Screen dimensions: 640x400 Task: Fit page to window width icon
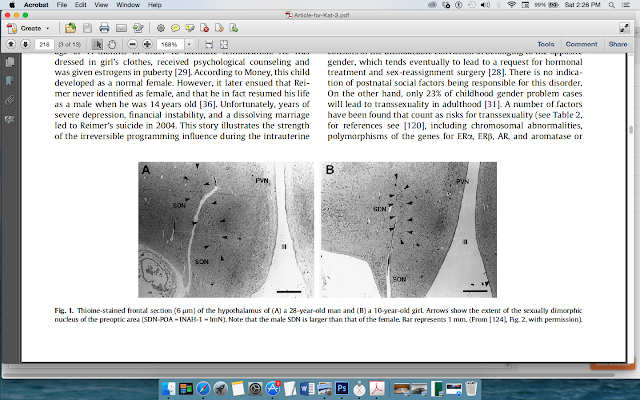pos(209,44)
